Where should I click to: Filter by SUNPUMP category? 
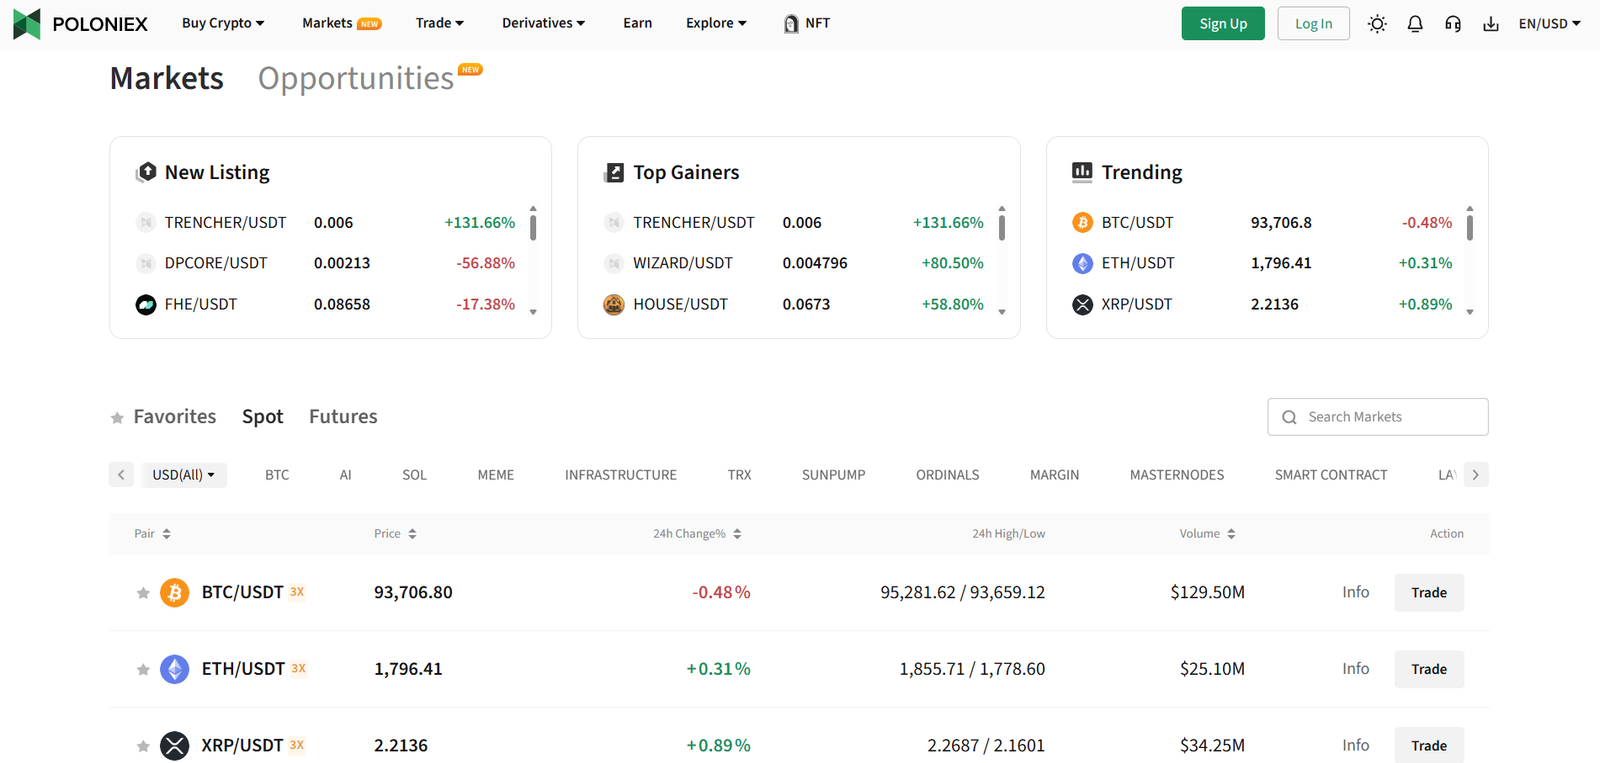(x=834, y=475)
